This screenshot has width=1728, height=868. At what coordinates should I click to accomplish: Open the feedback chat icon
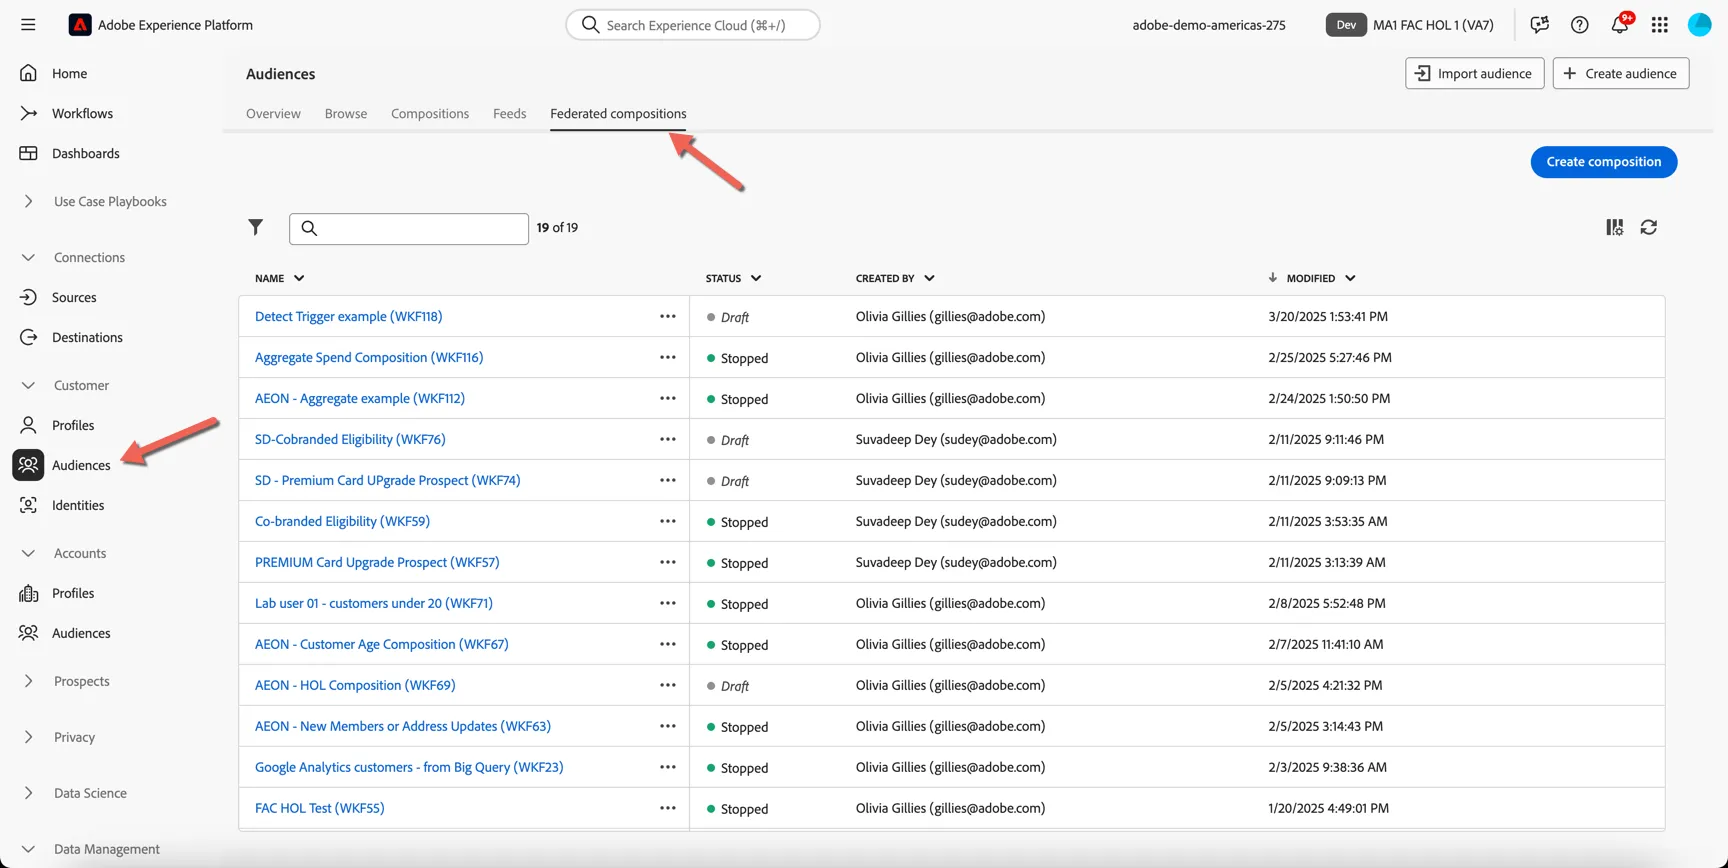1539,25
